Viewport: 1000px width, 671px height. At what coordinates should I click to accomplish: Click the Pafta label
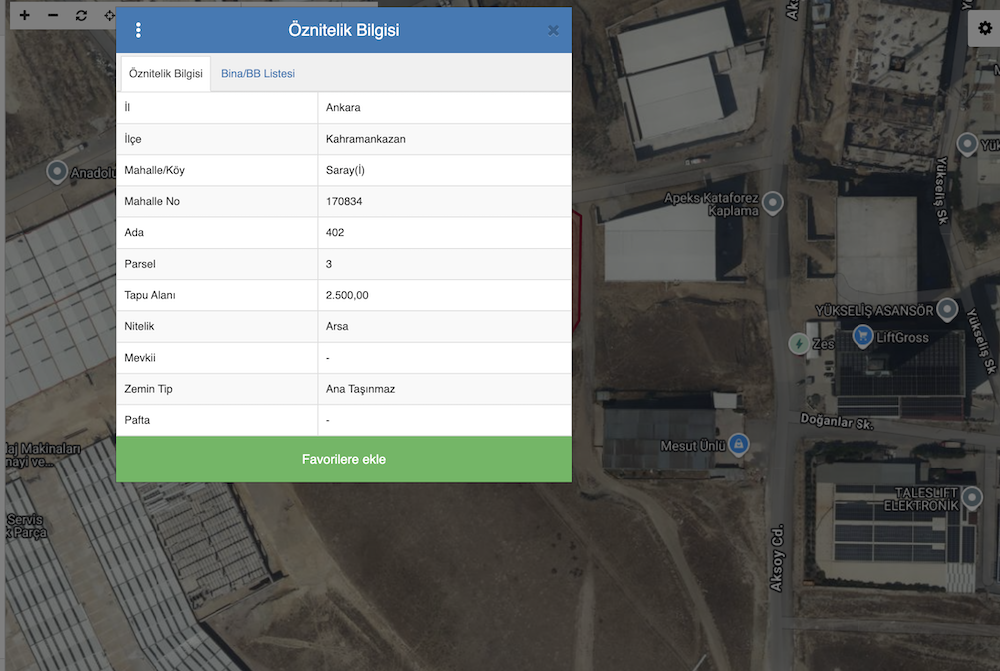click(137, 420)
